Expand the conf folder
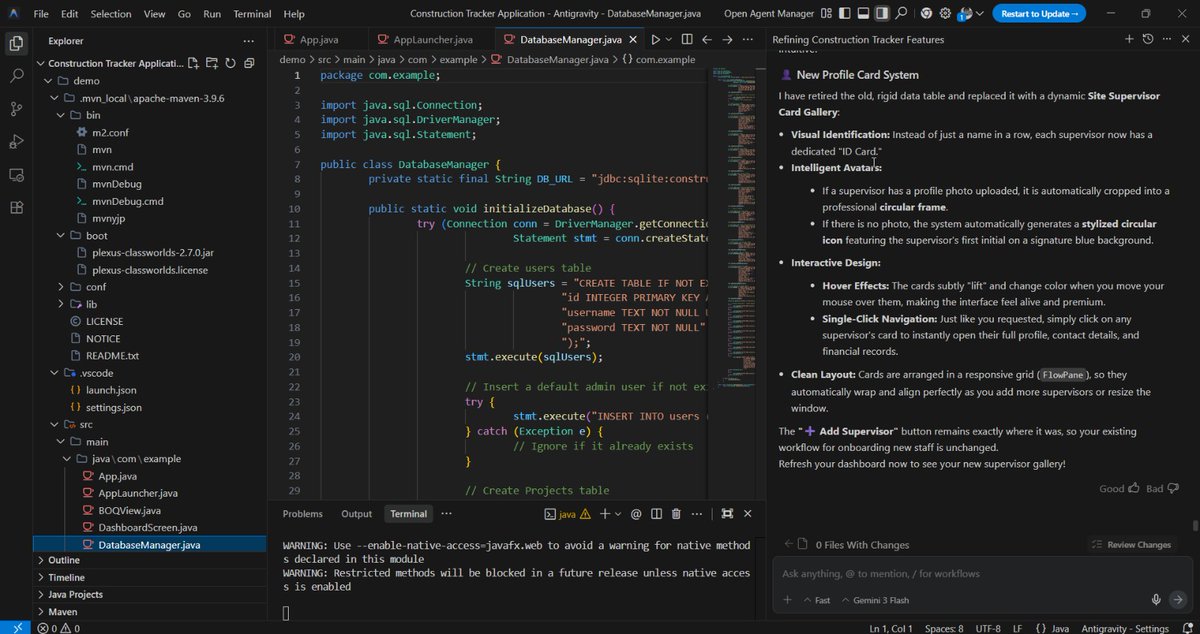The height and width of the screenshot is (634, 1200). tap(62, 286)
